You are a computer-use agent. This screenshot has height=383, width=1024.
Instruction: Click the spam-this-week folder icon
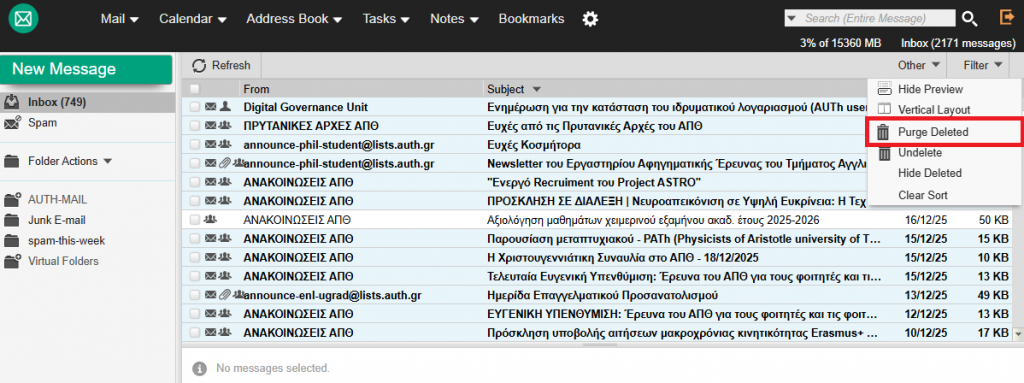[11, 241]
